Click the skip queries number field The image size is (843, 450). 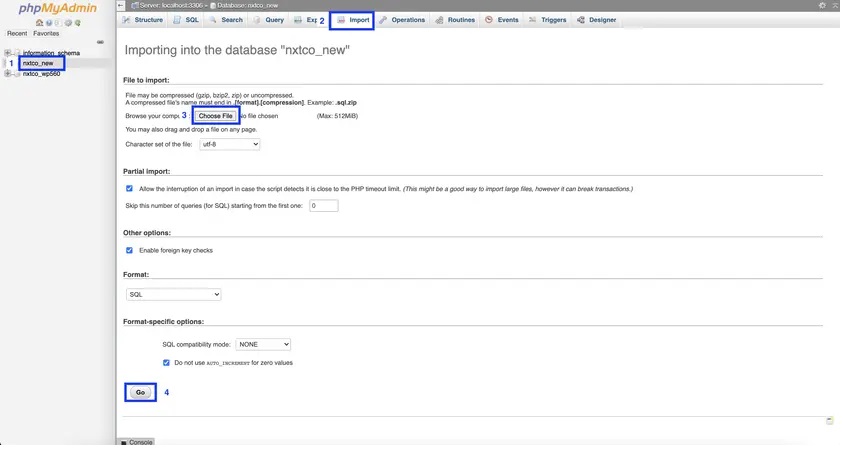click(324, 205)
